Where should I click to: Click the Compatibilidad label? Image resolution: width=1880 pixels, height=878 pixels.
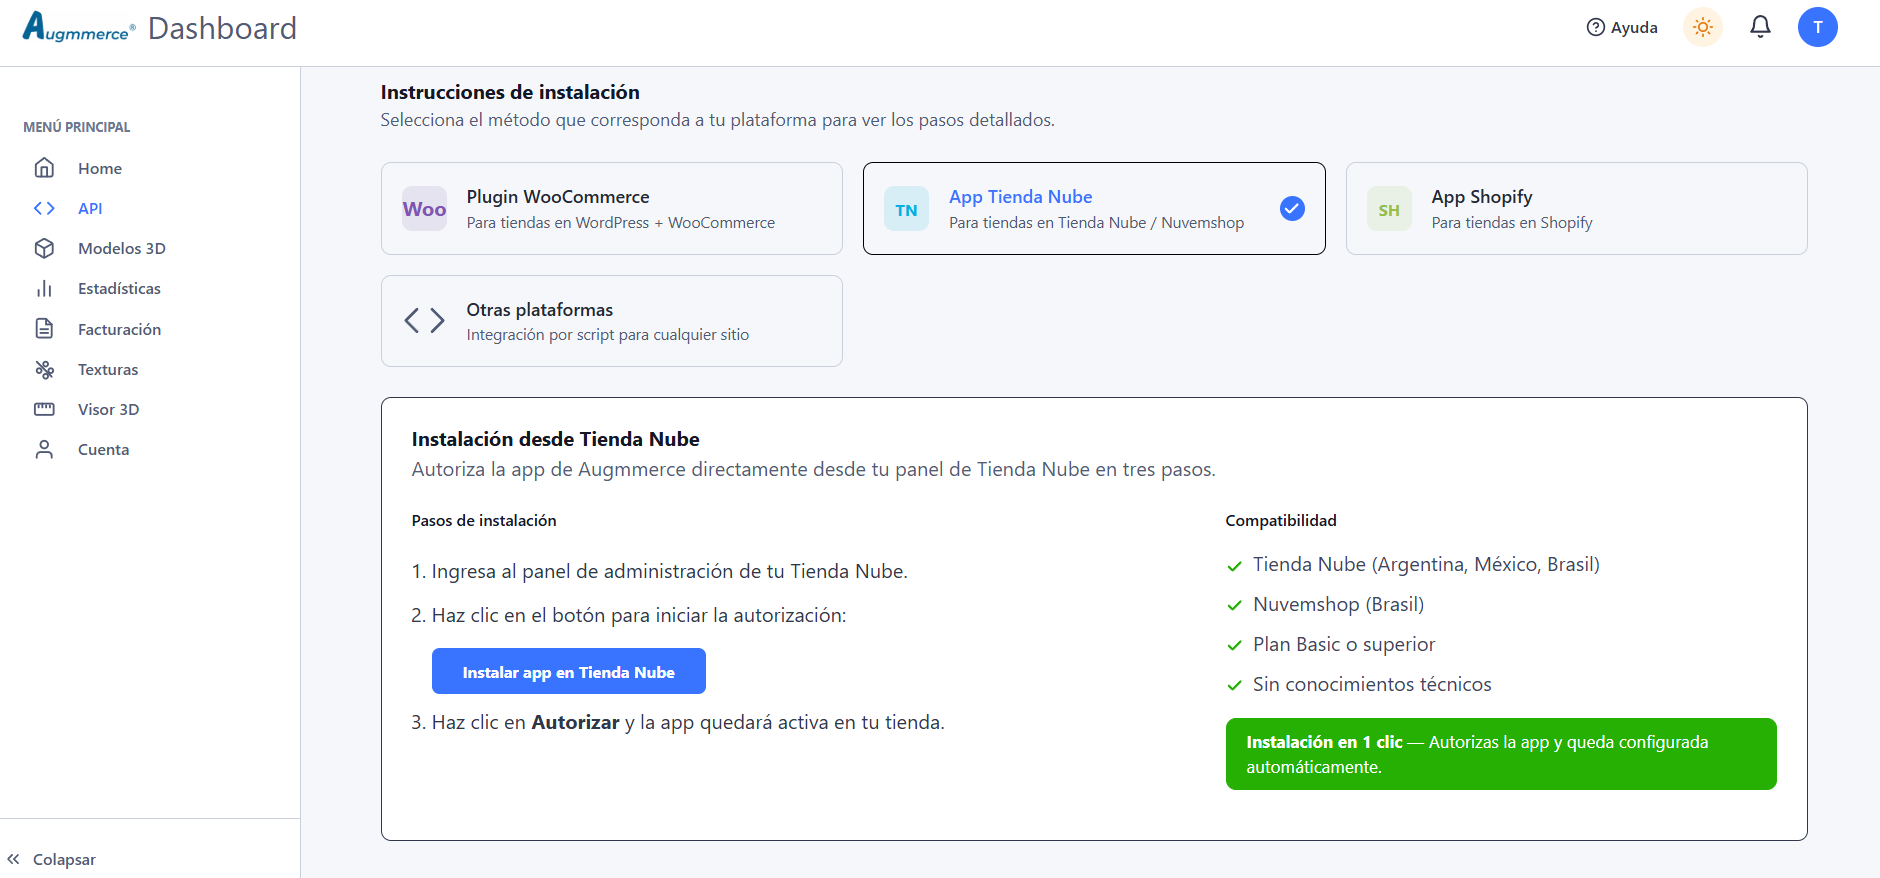[1281, 520]
